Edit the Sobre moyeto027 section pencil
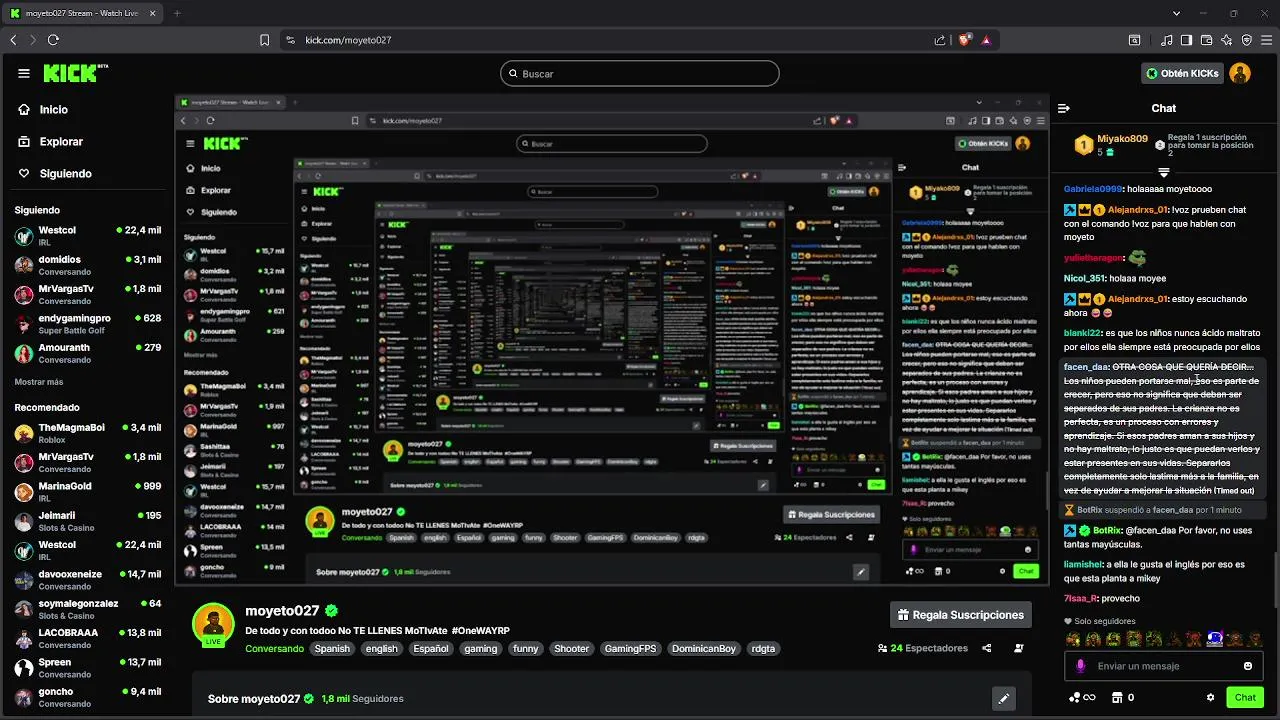 point(1004,698)
